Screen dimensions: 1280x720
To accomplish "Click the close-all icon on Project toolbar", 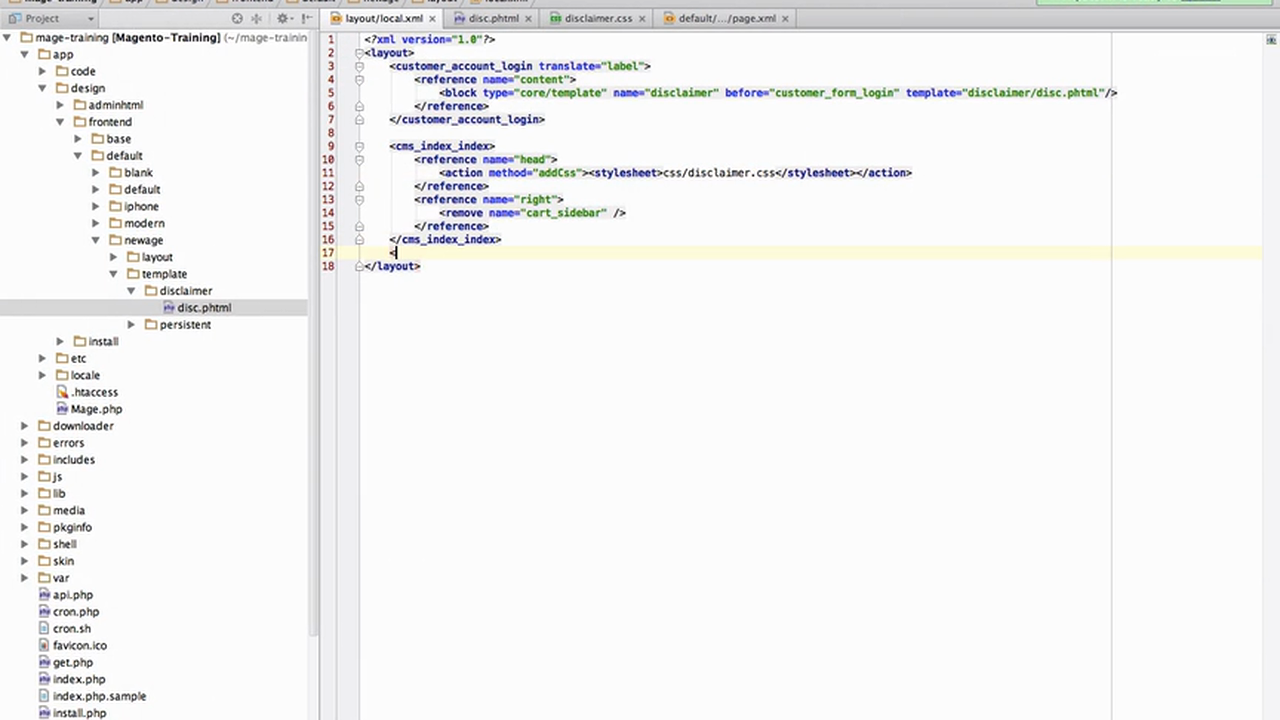I will (237, 18).
